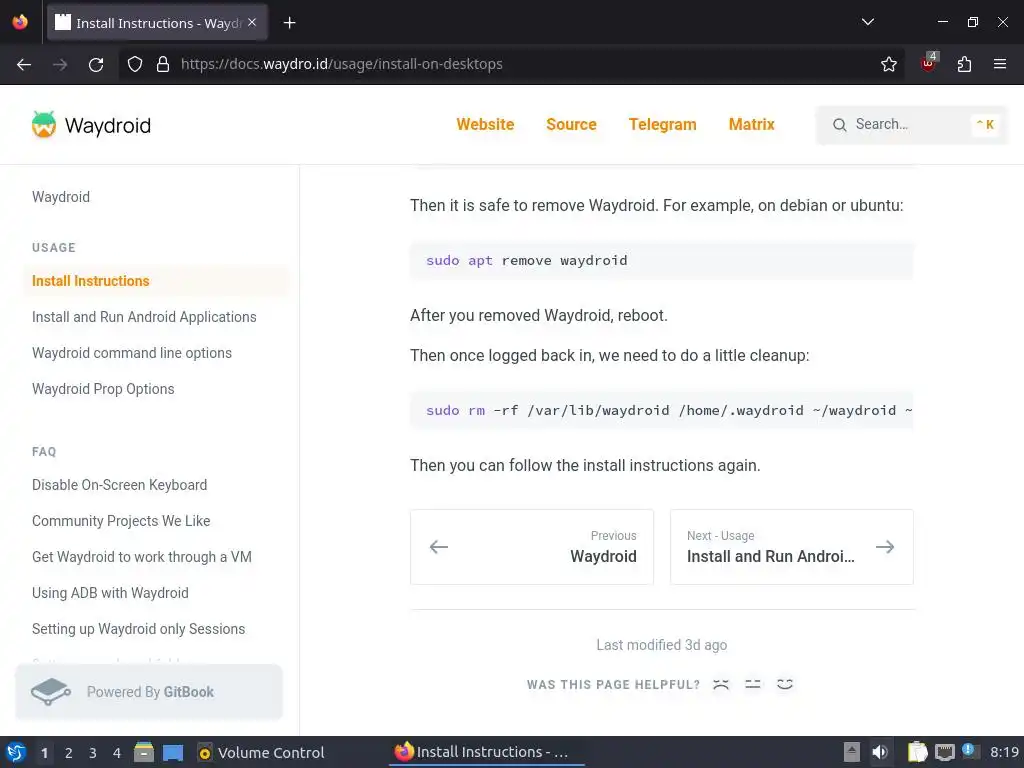Click the GitBook logo icon
Viewport: 1024px width, 768px height.
pyautogui.click(x=51, y=692)
